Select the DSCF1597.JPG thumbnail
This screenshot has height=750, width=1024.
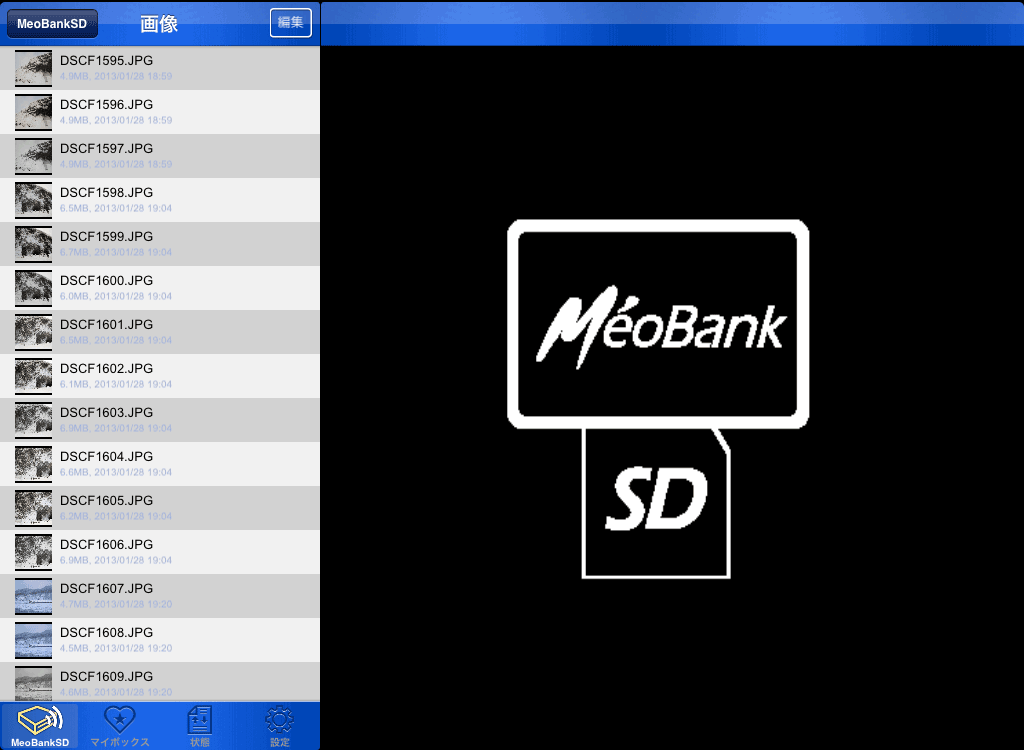33,156
